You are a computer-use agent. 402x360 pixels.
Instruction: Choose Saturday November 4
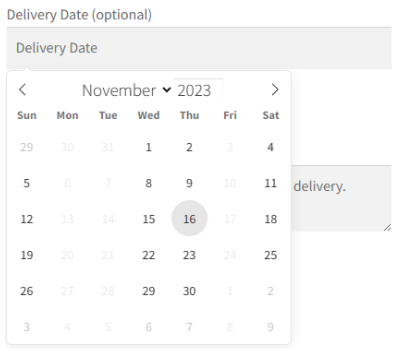(270, 147)
